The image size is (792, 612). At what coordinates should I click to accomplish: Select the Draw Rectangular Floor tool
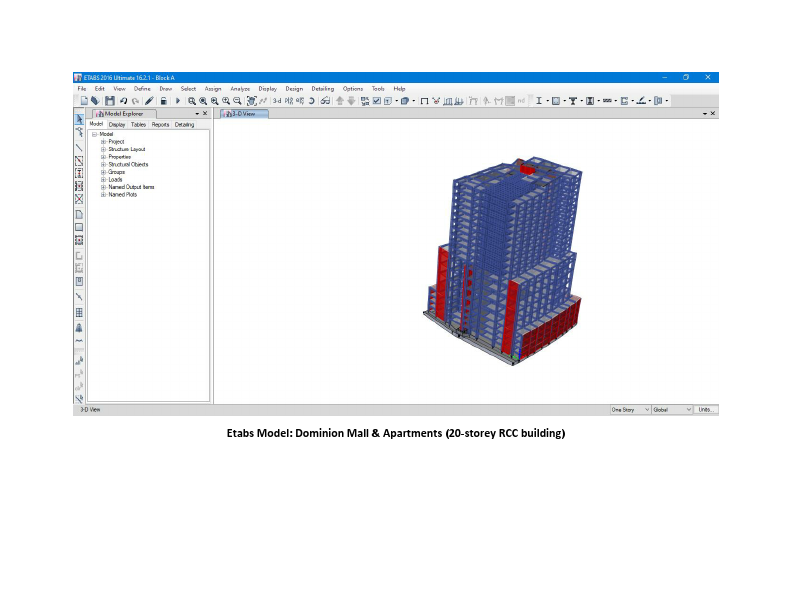[79, 227]
